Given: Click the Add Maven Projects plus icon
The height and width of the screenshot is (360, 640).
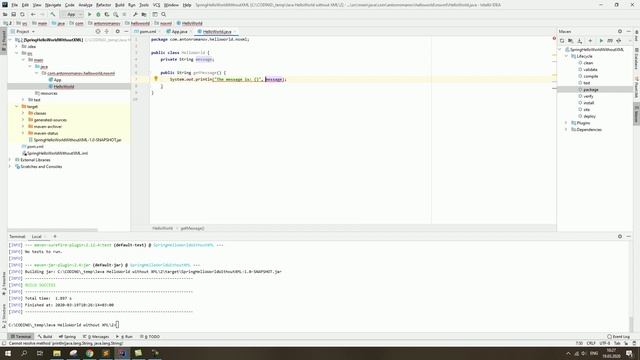Looking at the screenshot, I should point(590,41).
